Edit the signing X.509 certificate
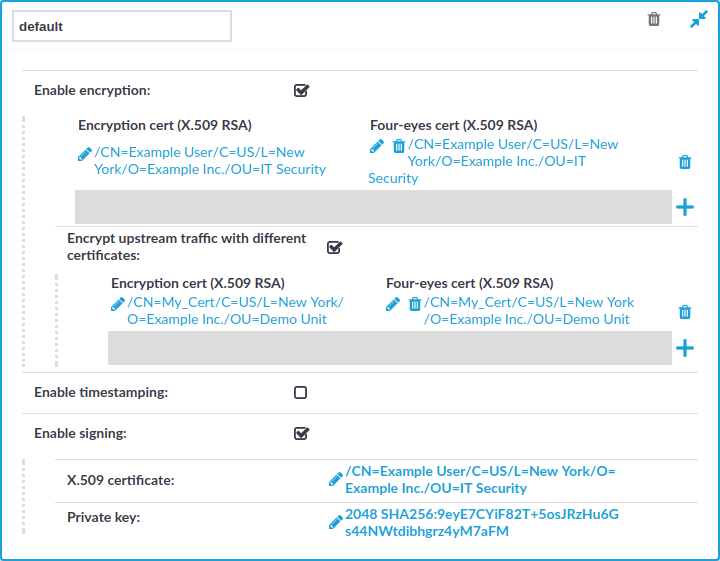 pos(336,479)
